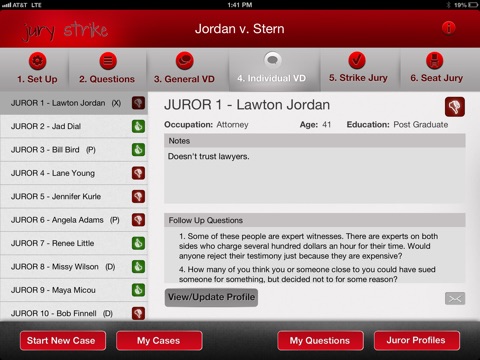
Task: Switch to 5. Strike Jury tab
Action: point(358,69)
